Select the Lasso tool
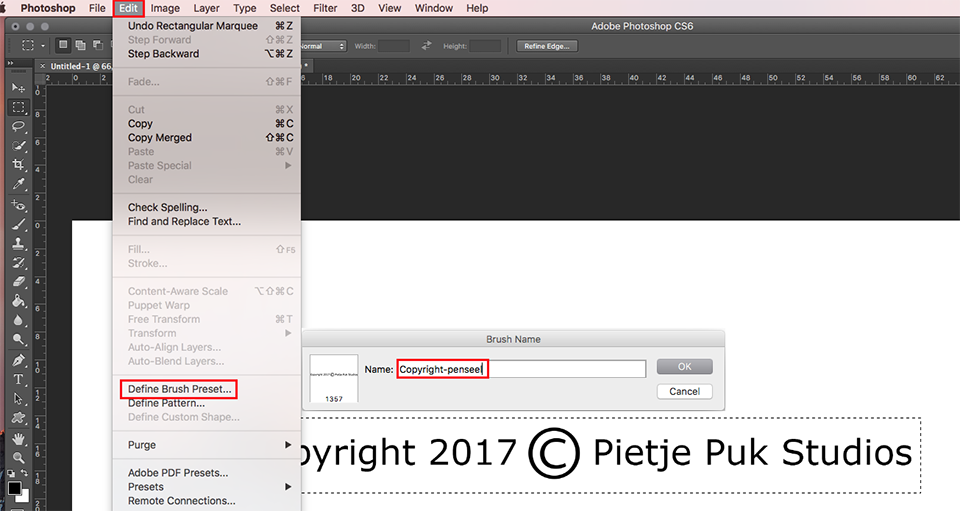The width and height of the screenshot is (960, 511). click(18, 127)
